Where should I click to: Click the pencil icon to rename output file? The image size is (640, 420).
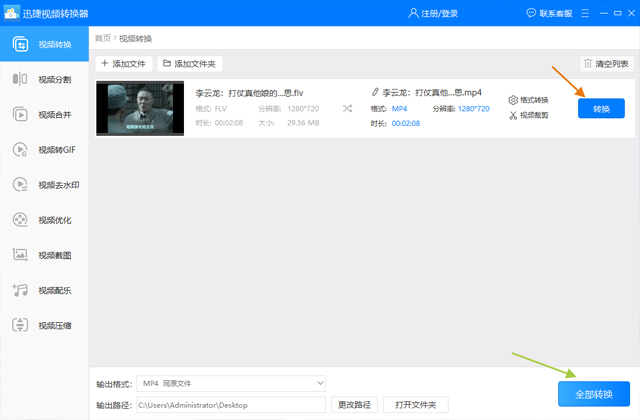coord(375,92)
